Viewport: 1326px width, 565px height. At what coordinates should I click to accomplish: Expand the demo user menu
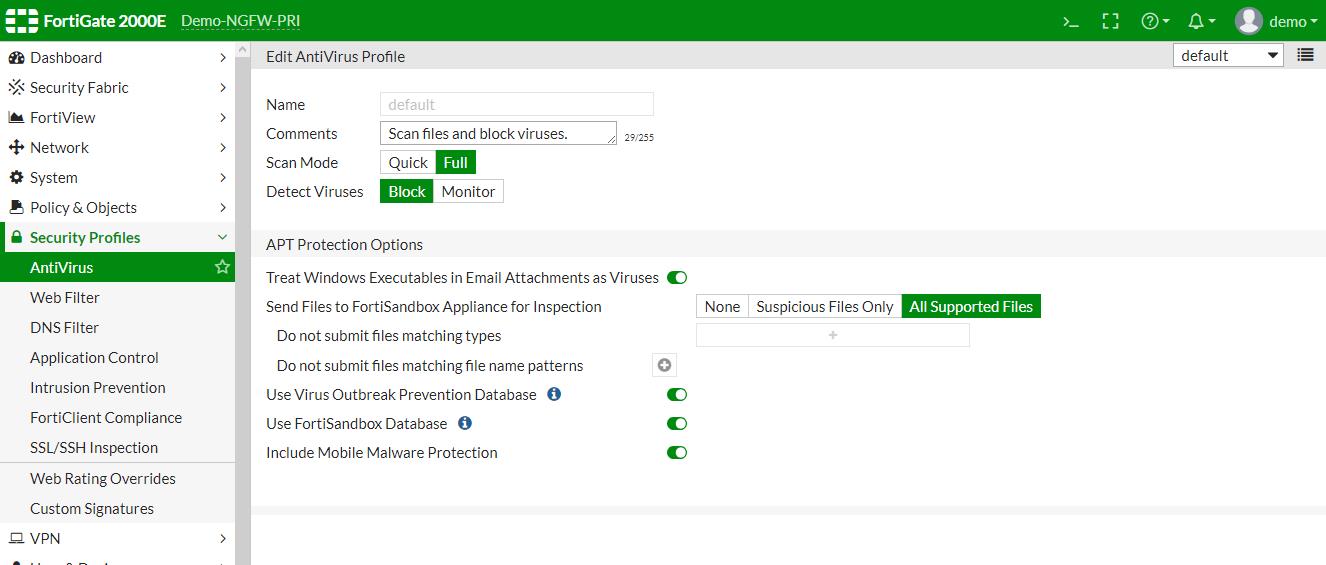coord(1277,21)
